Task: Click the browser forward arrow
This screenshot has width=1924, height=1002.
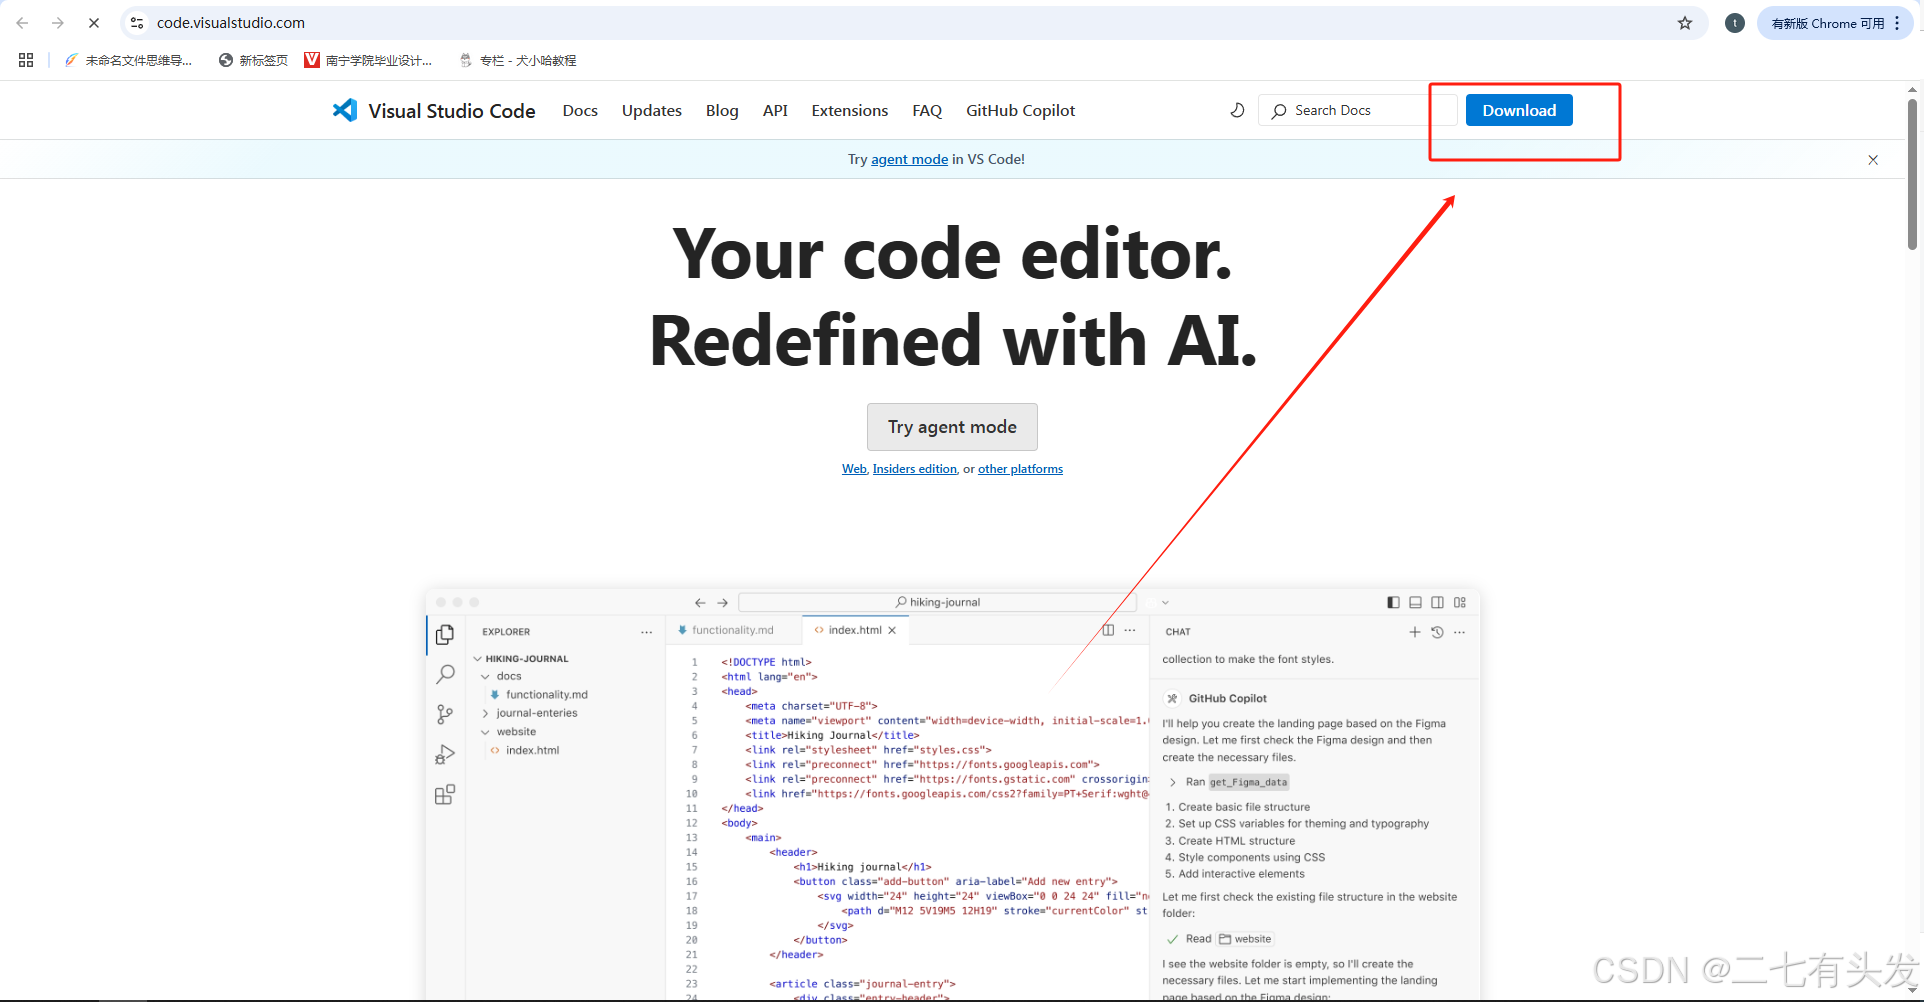Action: 58,23
